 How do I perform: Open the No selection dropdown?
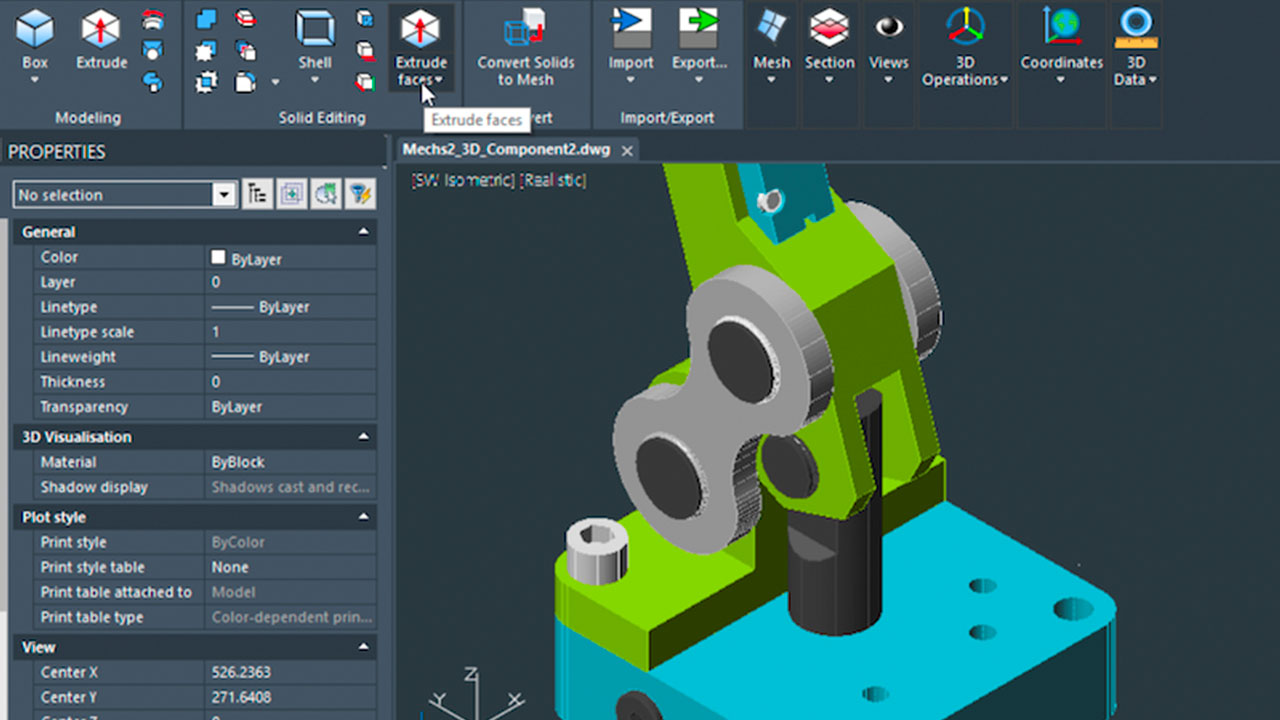point(225,195)
